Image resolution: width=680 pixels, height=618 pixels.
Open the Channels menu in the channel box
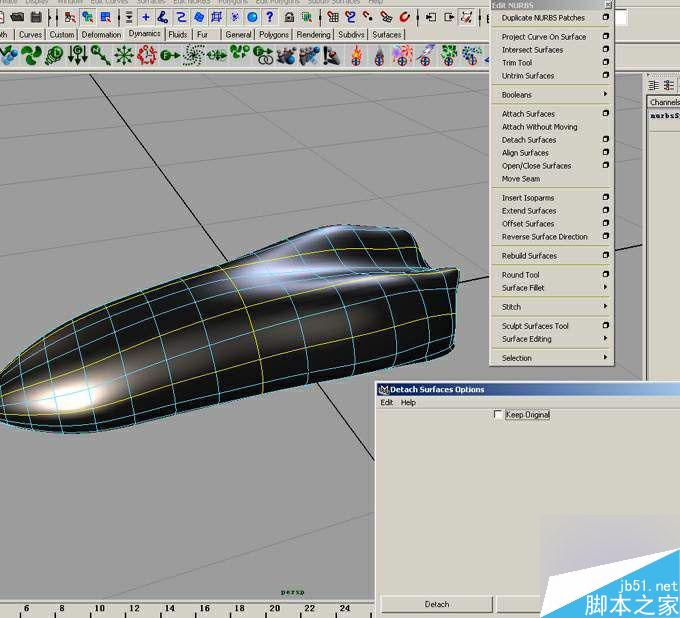pos(664,102)
